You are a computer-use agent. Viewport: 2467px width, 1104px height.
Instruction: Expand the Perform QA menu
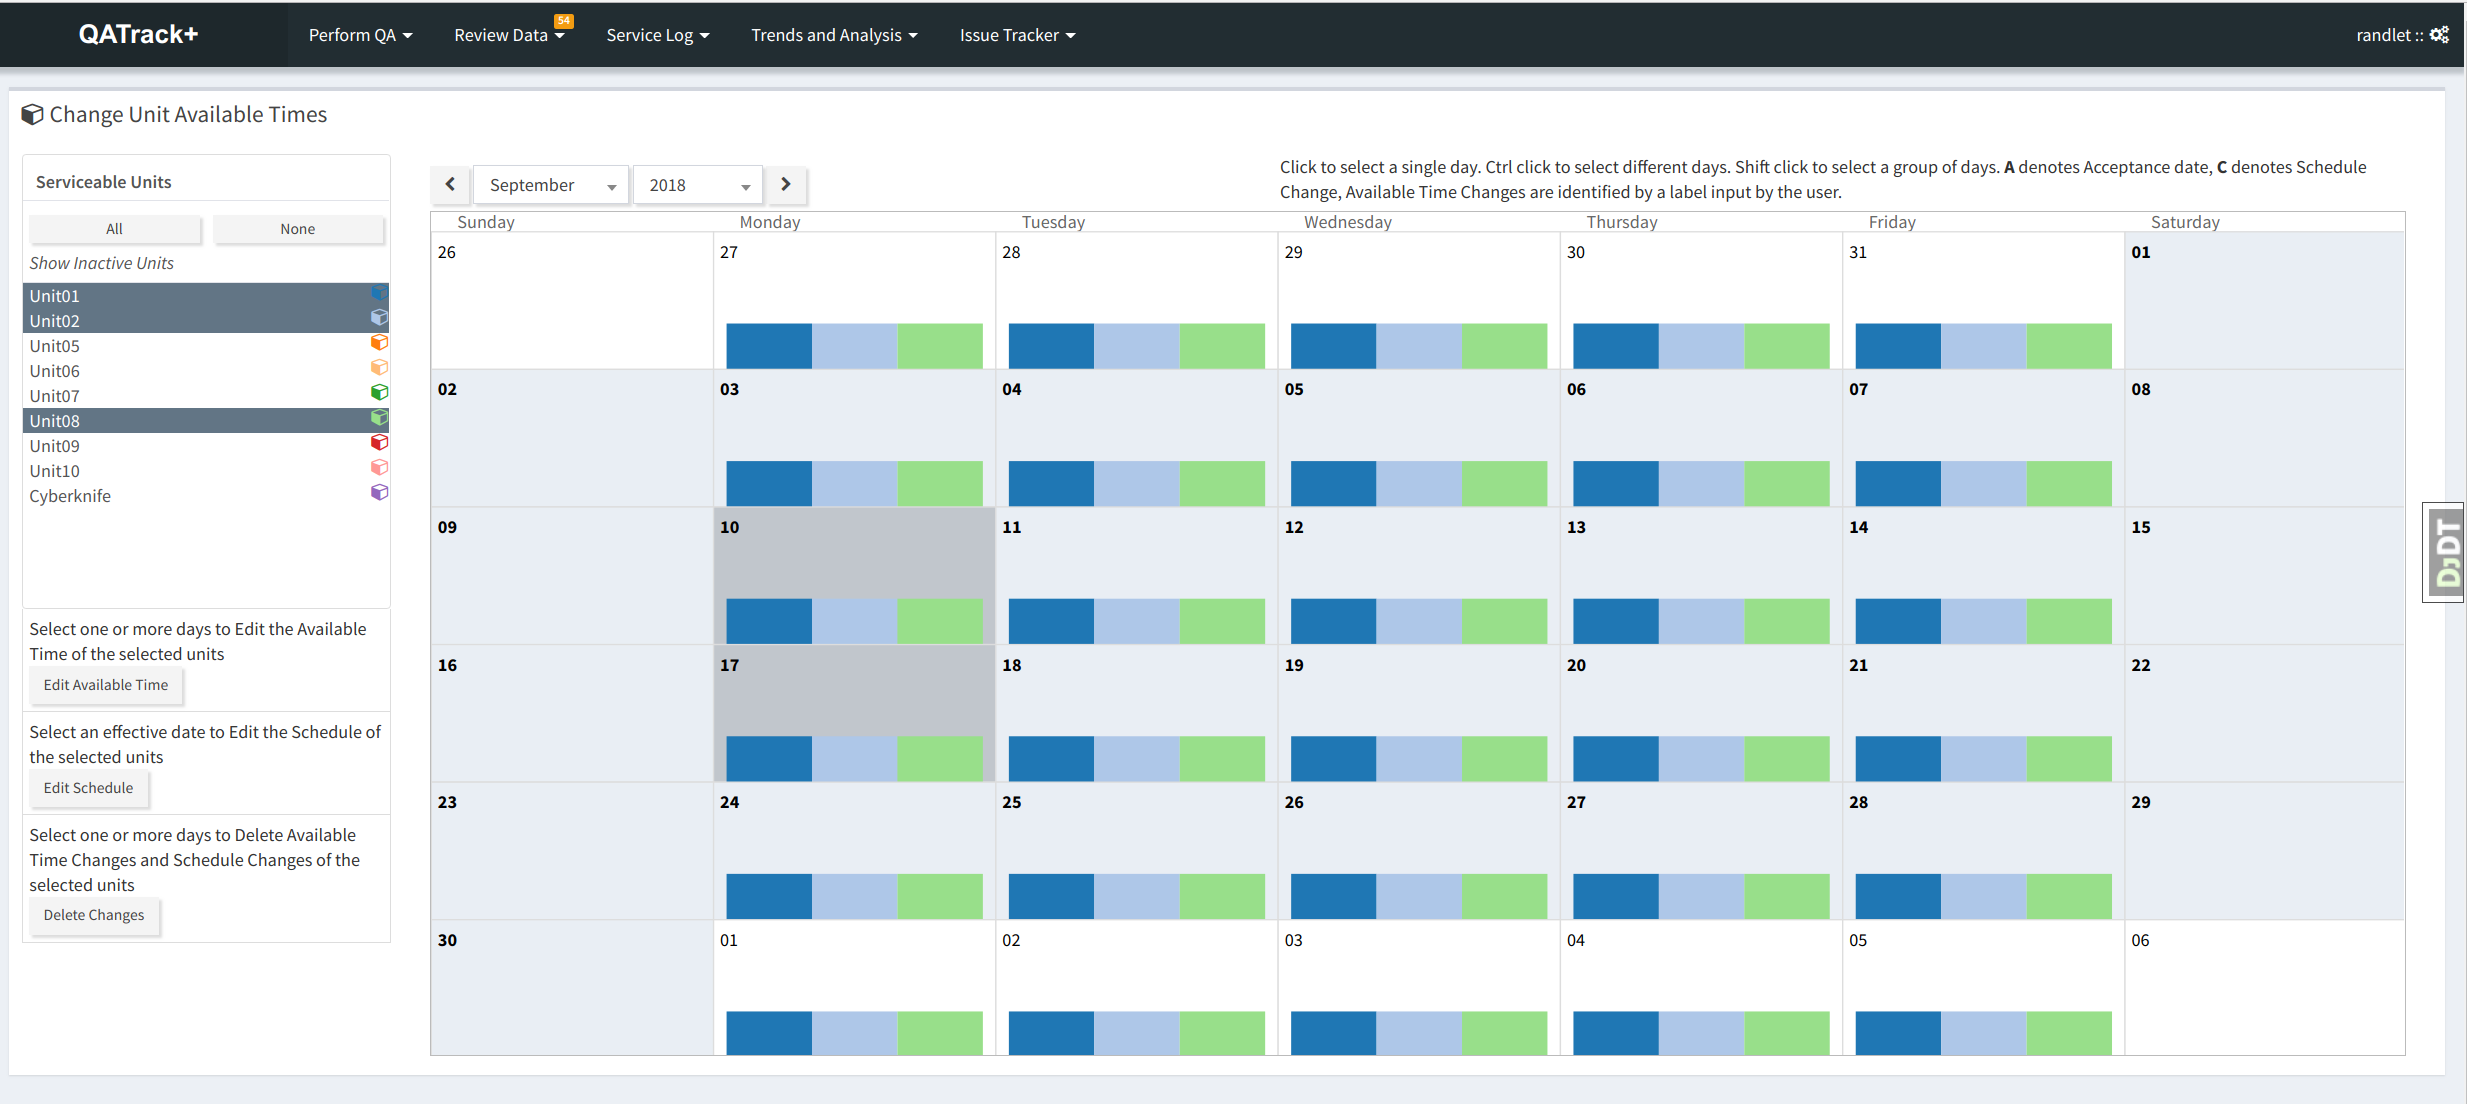click(x=360, y=35)
